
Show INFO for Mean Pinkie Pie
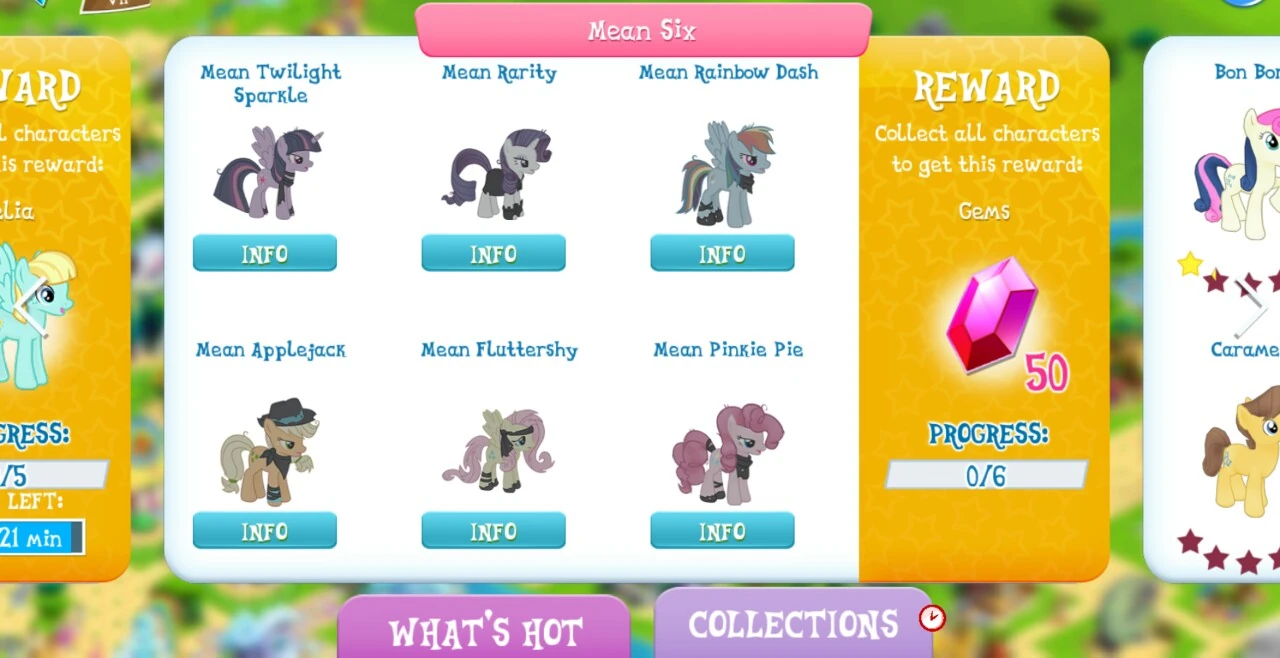click(722, 531)
